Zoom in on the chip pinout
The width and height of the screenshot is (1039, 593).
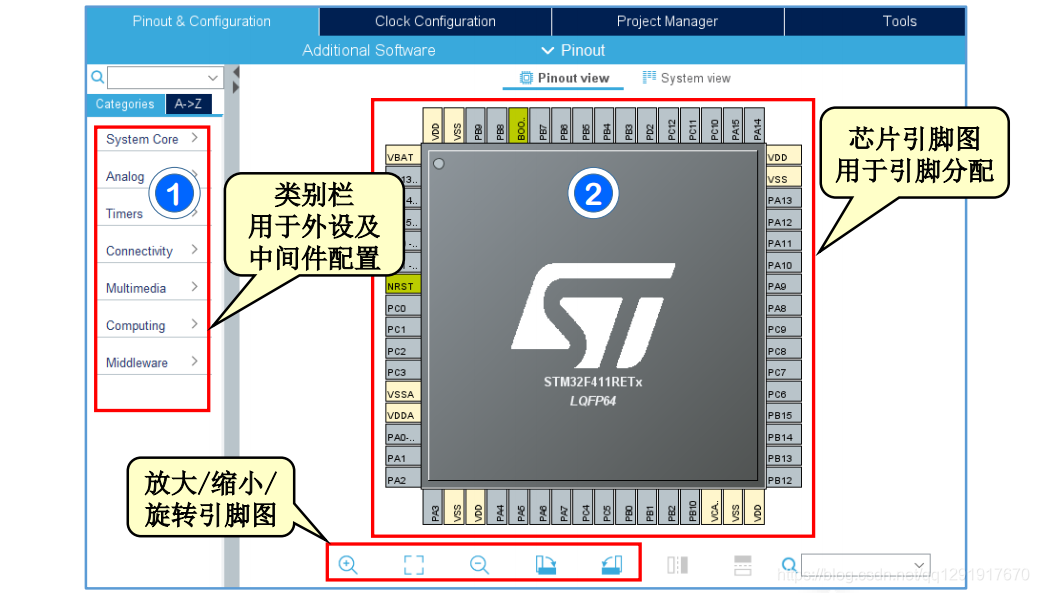[x=348, y=565]
